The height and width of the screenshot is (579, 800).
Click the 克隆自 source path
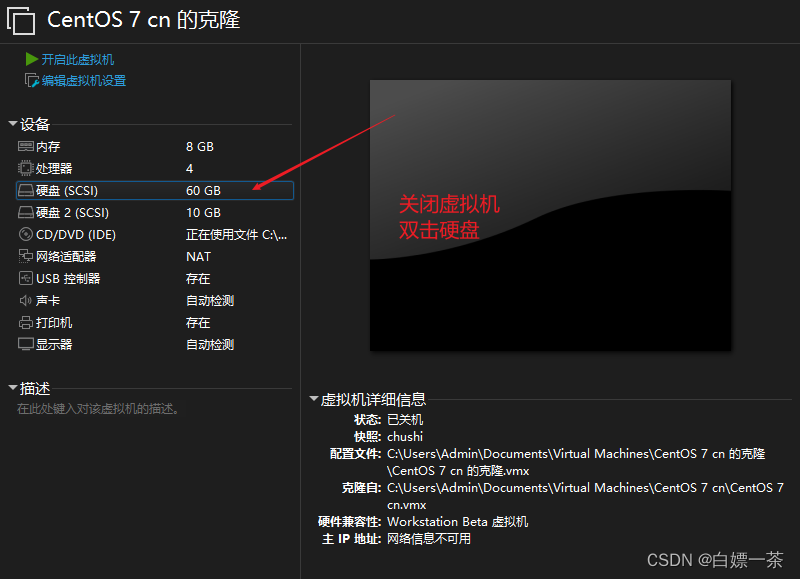pos(585,496)
